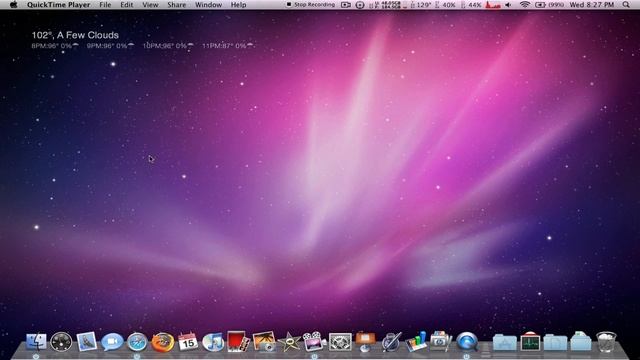Click the Wed 8:27 PM clock
Image resolution: width=640 pixels, height=360 pixels.
(x=592, y=5)
